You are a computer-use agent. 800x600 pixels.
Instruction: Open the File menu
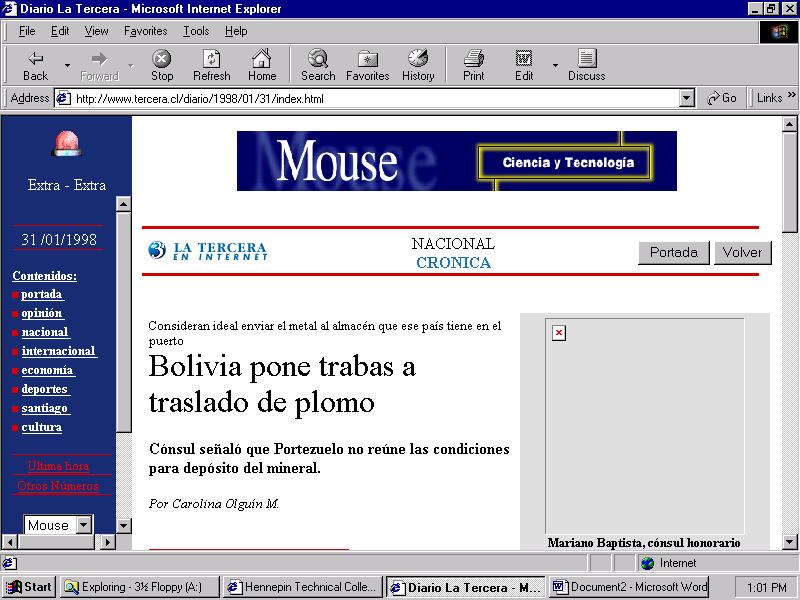[x=27, y=31]
